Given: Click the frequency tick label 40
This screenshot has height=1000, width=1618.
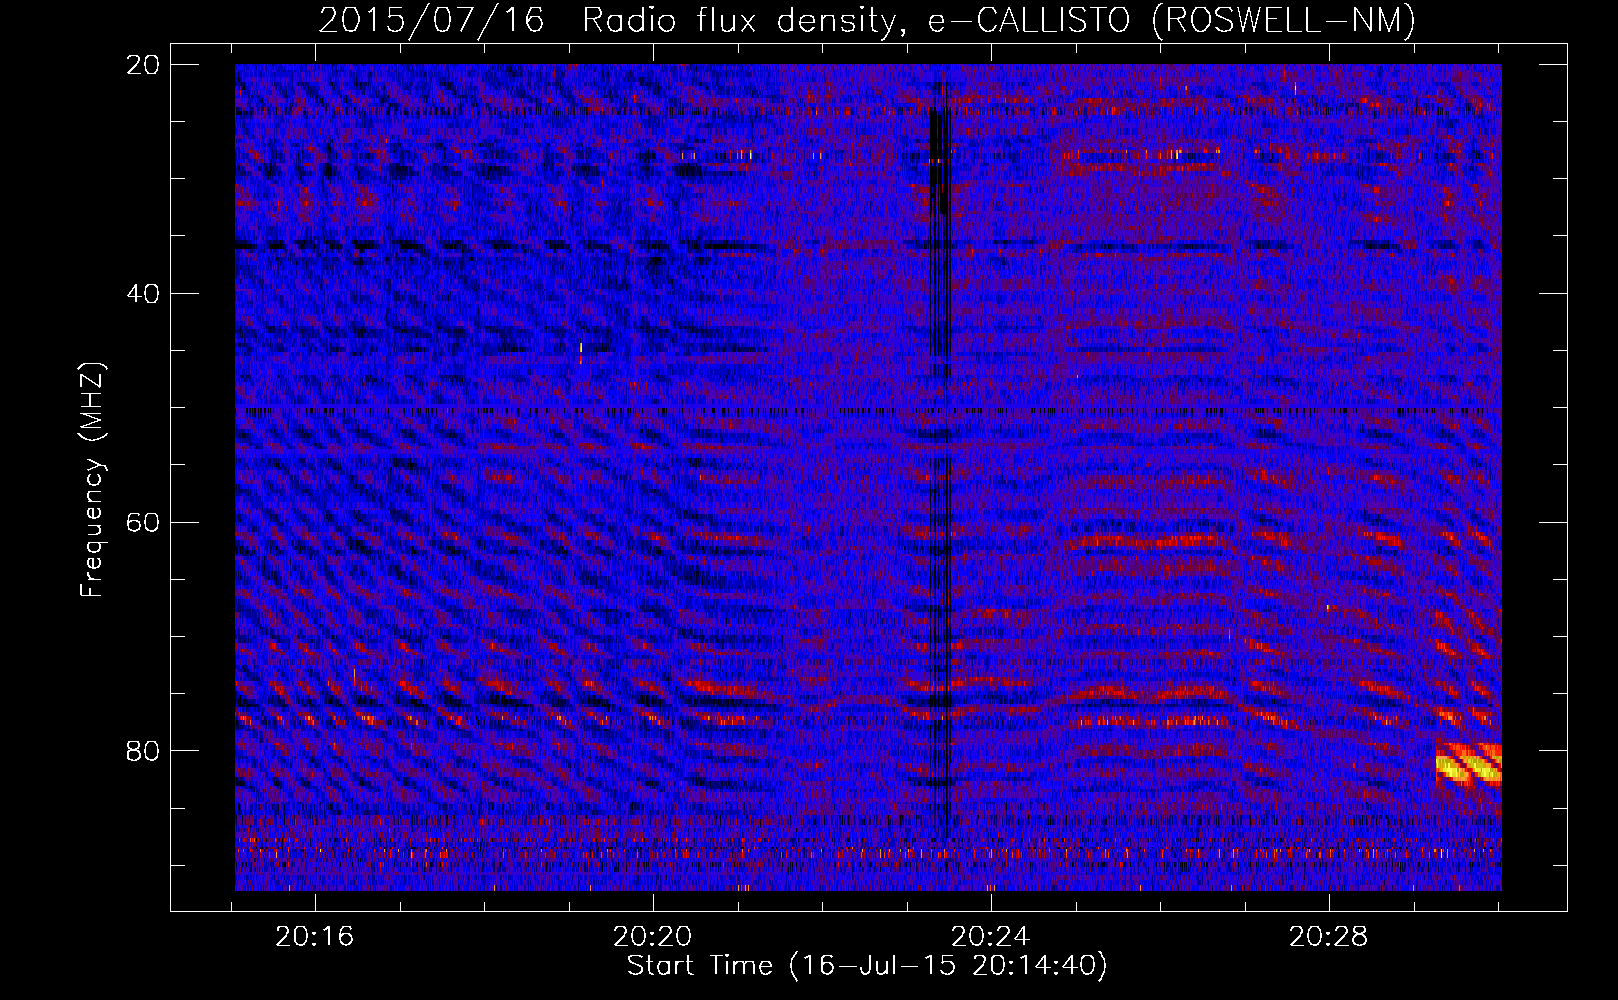Looking at the screenshot, I should coord(143,294).
